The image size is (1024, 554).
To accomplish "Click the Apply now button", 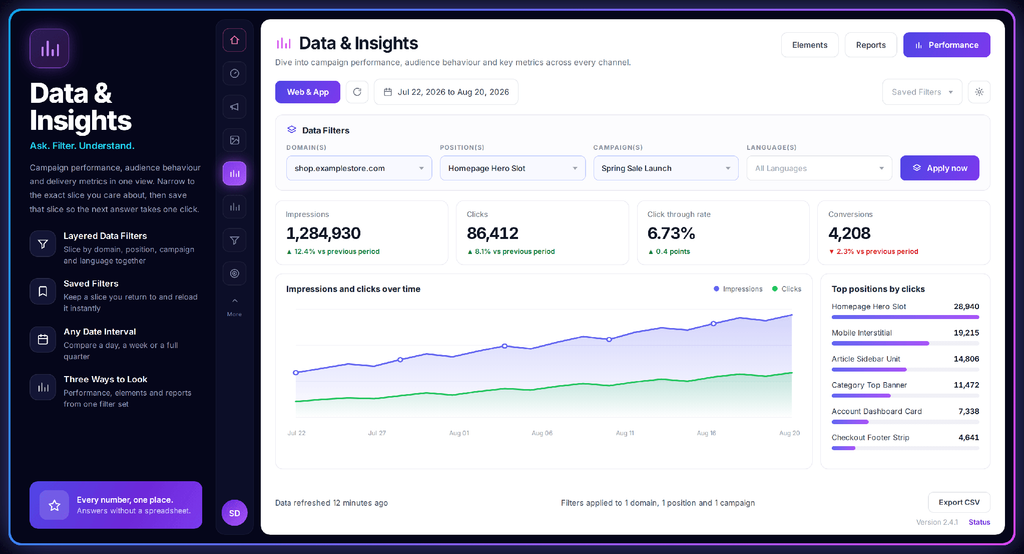I will click(x=939, y=168).
